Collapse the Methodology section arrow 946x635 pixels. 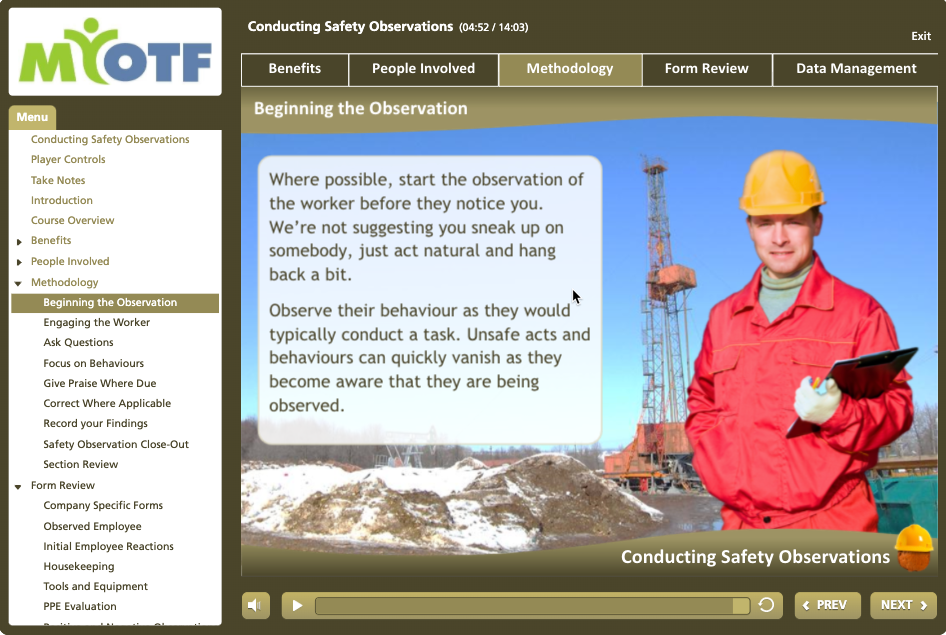point(18,283)
